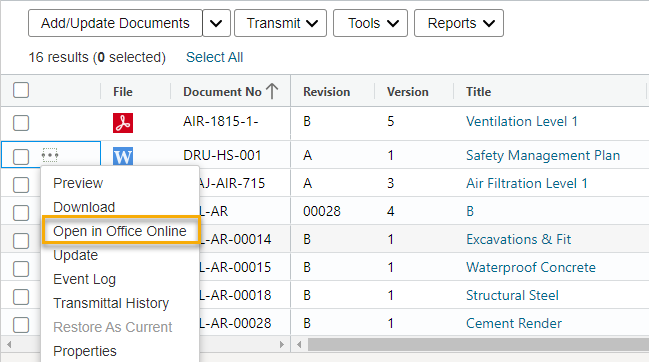
Task: Click the Select All link
Action: click(x=214, y=57)
